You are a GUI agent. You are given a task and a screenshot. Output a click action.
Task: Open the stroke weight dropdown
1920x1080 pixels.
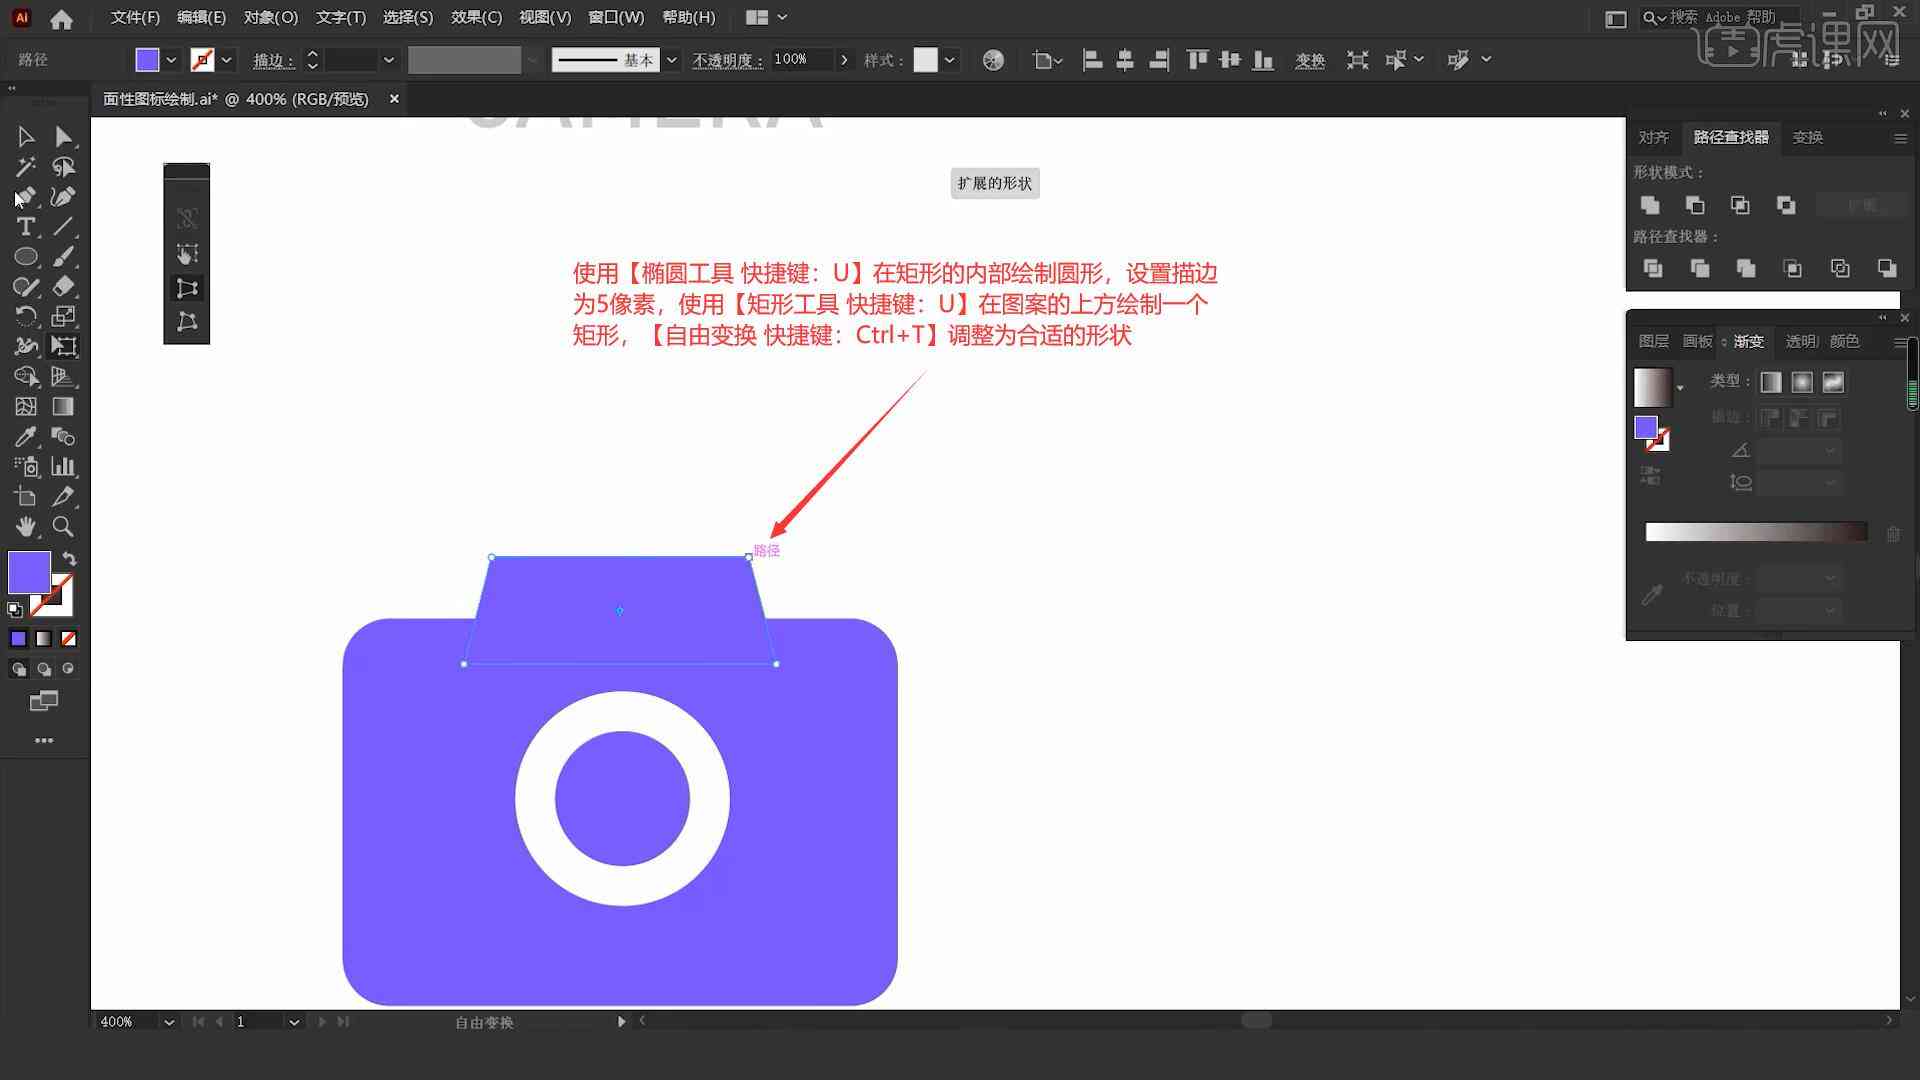(389, 60)
